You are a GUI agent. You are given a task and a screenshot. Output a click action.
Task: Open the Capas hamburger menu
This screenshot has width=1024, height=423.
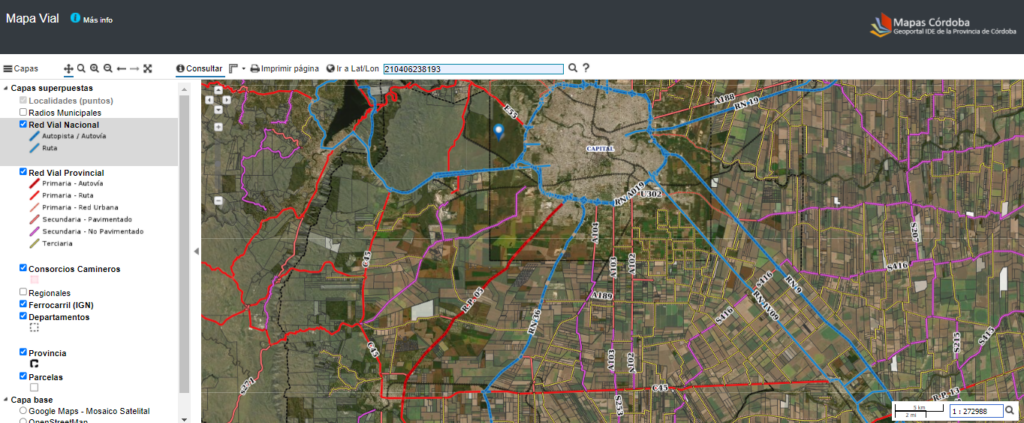coord(20,69)
